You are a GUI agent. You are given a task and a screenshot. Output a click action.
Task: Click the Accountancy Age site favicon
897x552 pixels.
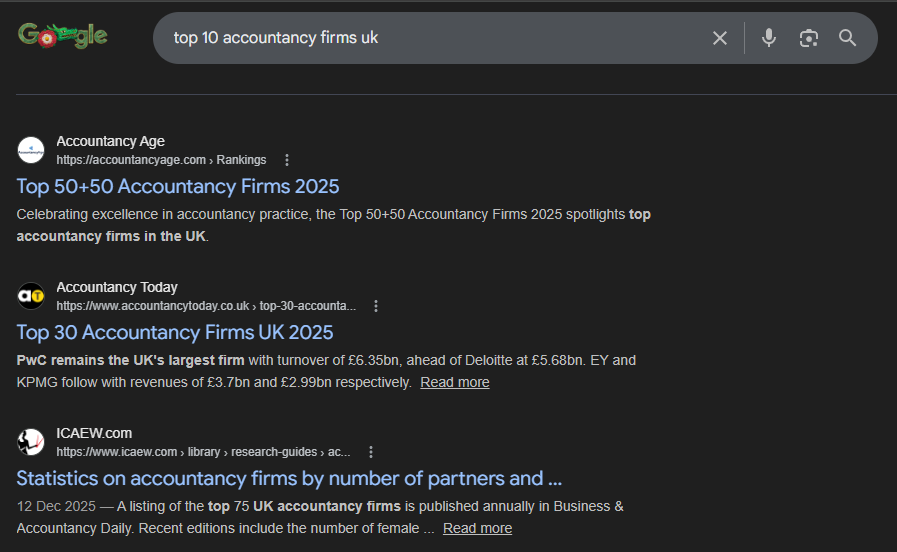tap(31, 150)
